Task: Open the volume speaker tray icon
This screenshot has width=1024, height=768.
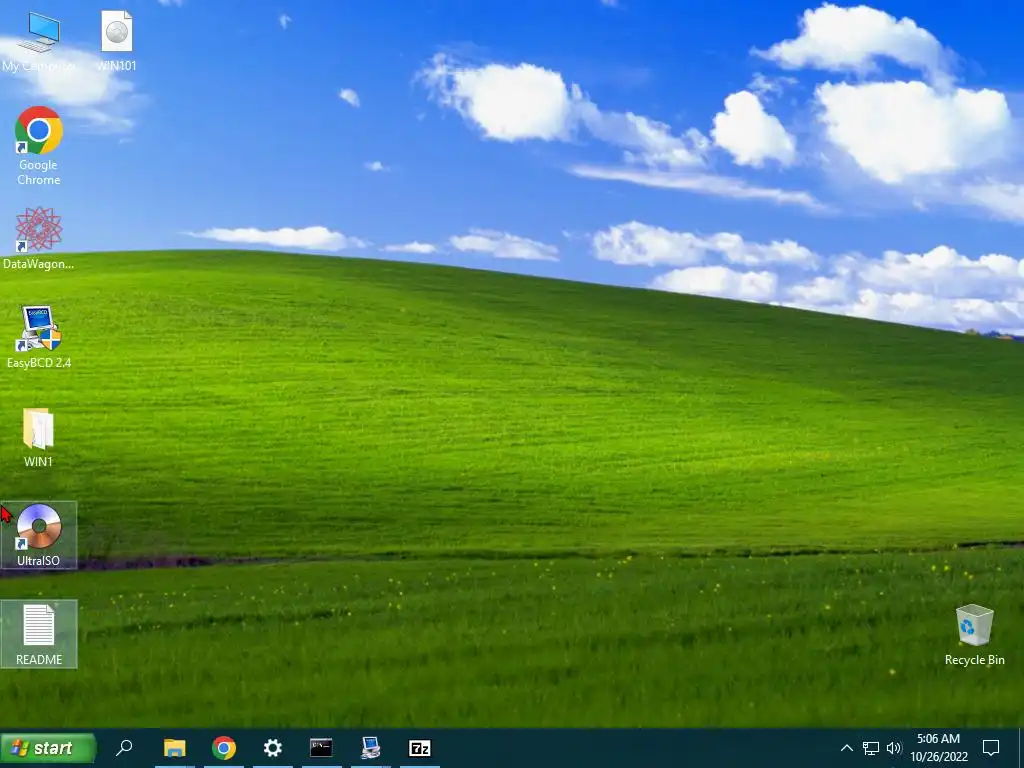Action: [x=894, y=748]
